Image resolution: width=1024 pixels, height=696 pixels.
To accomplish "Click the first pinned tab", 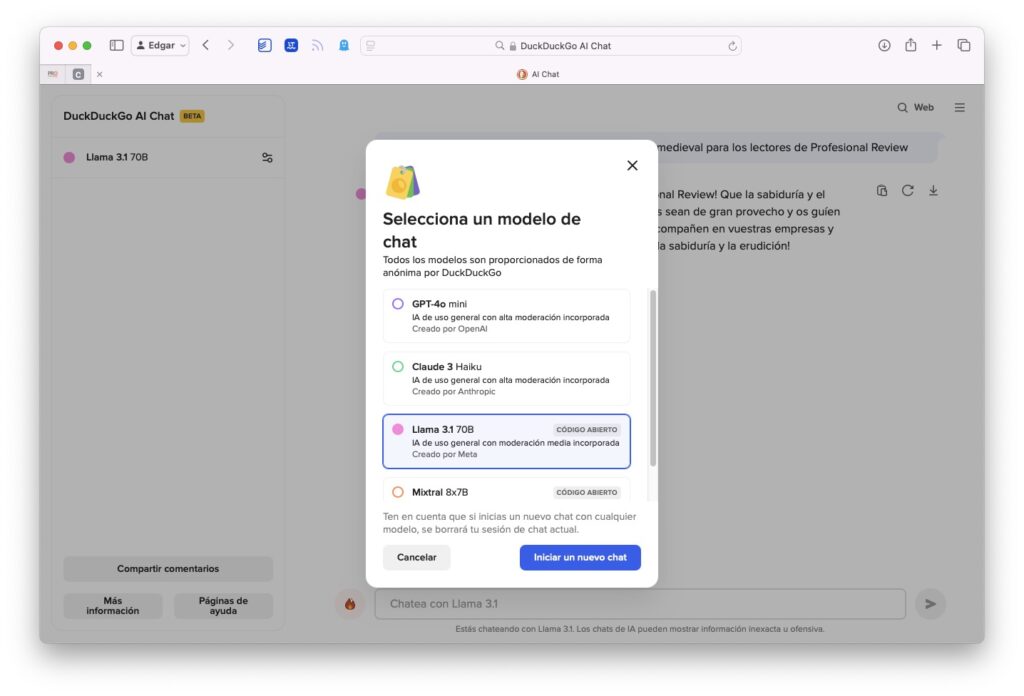I will [x=53, y=74].
